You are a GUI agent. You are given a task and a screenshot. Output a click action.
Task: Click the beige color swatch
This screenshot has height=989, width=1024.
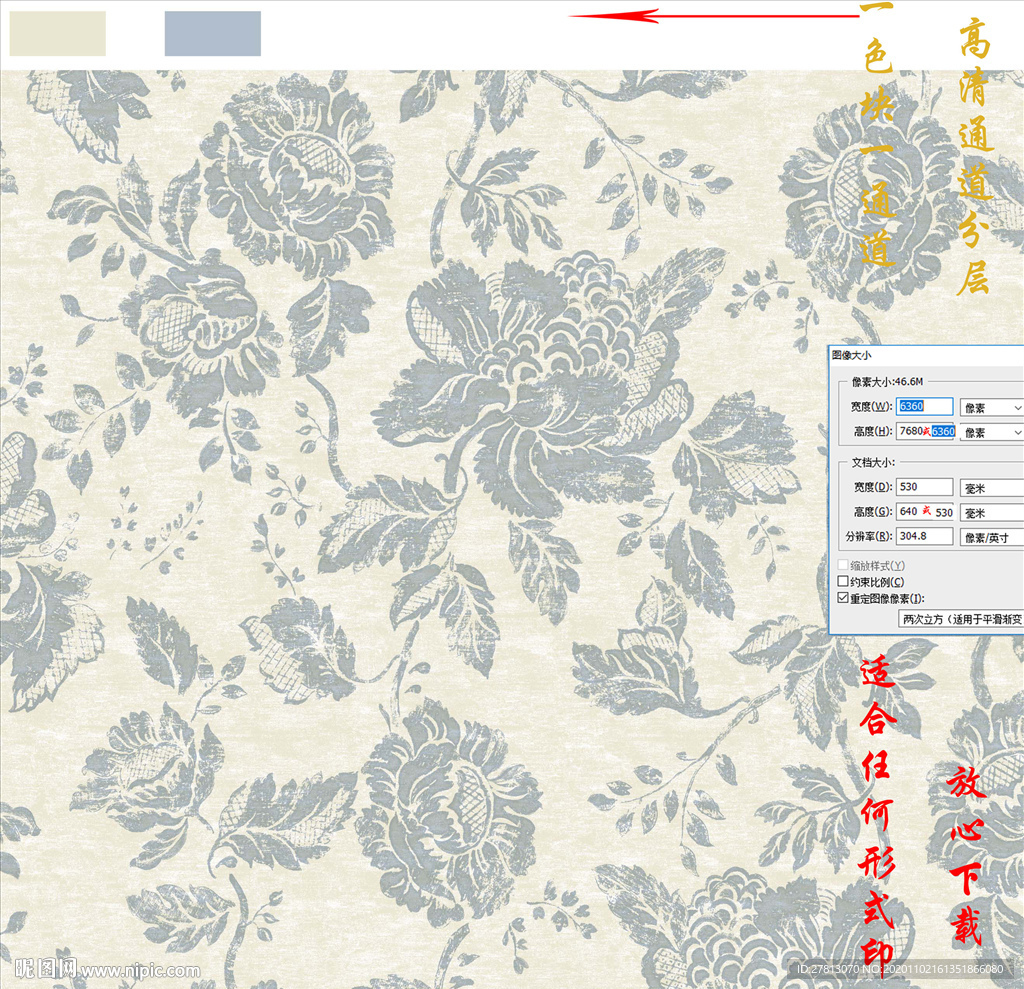[x=57, y=33]
